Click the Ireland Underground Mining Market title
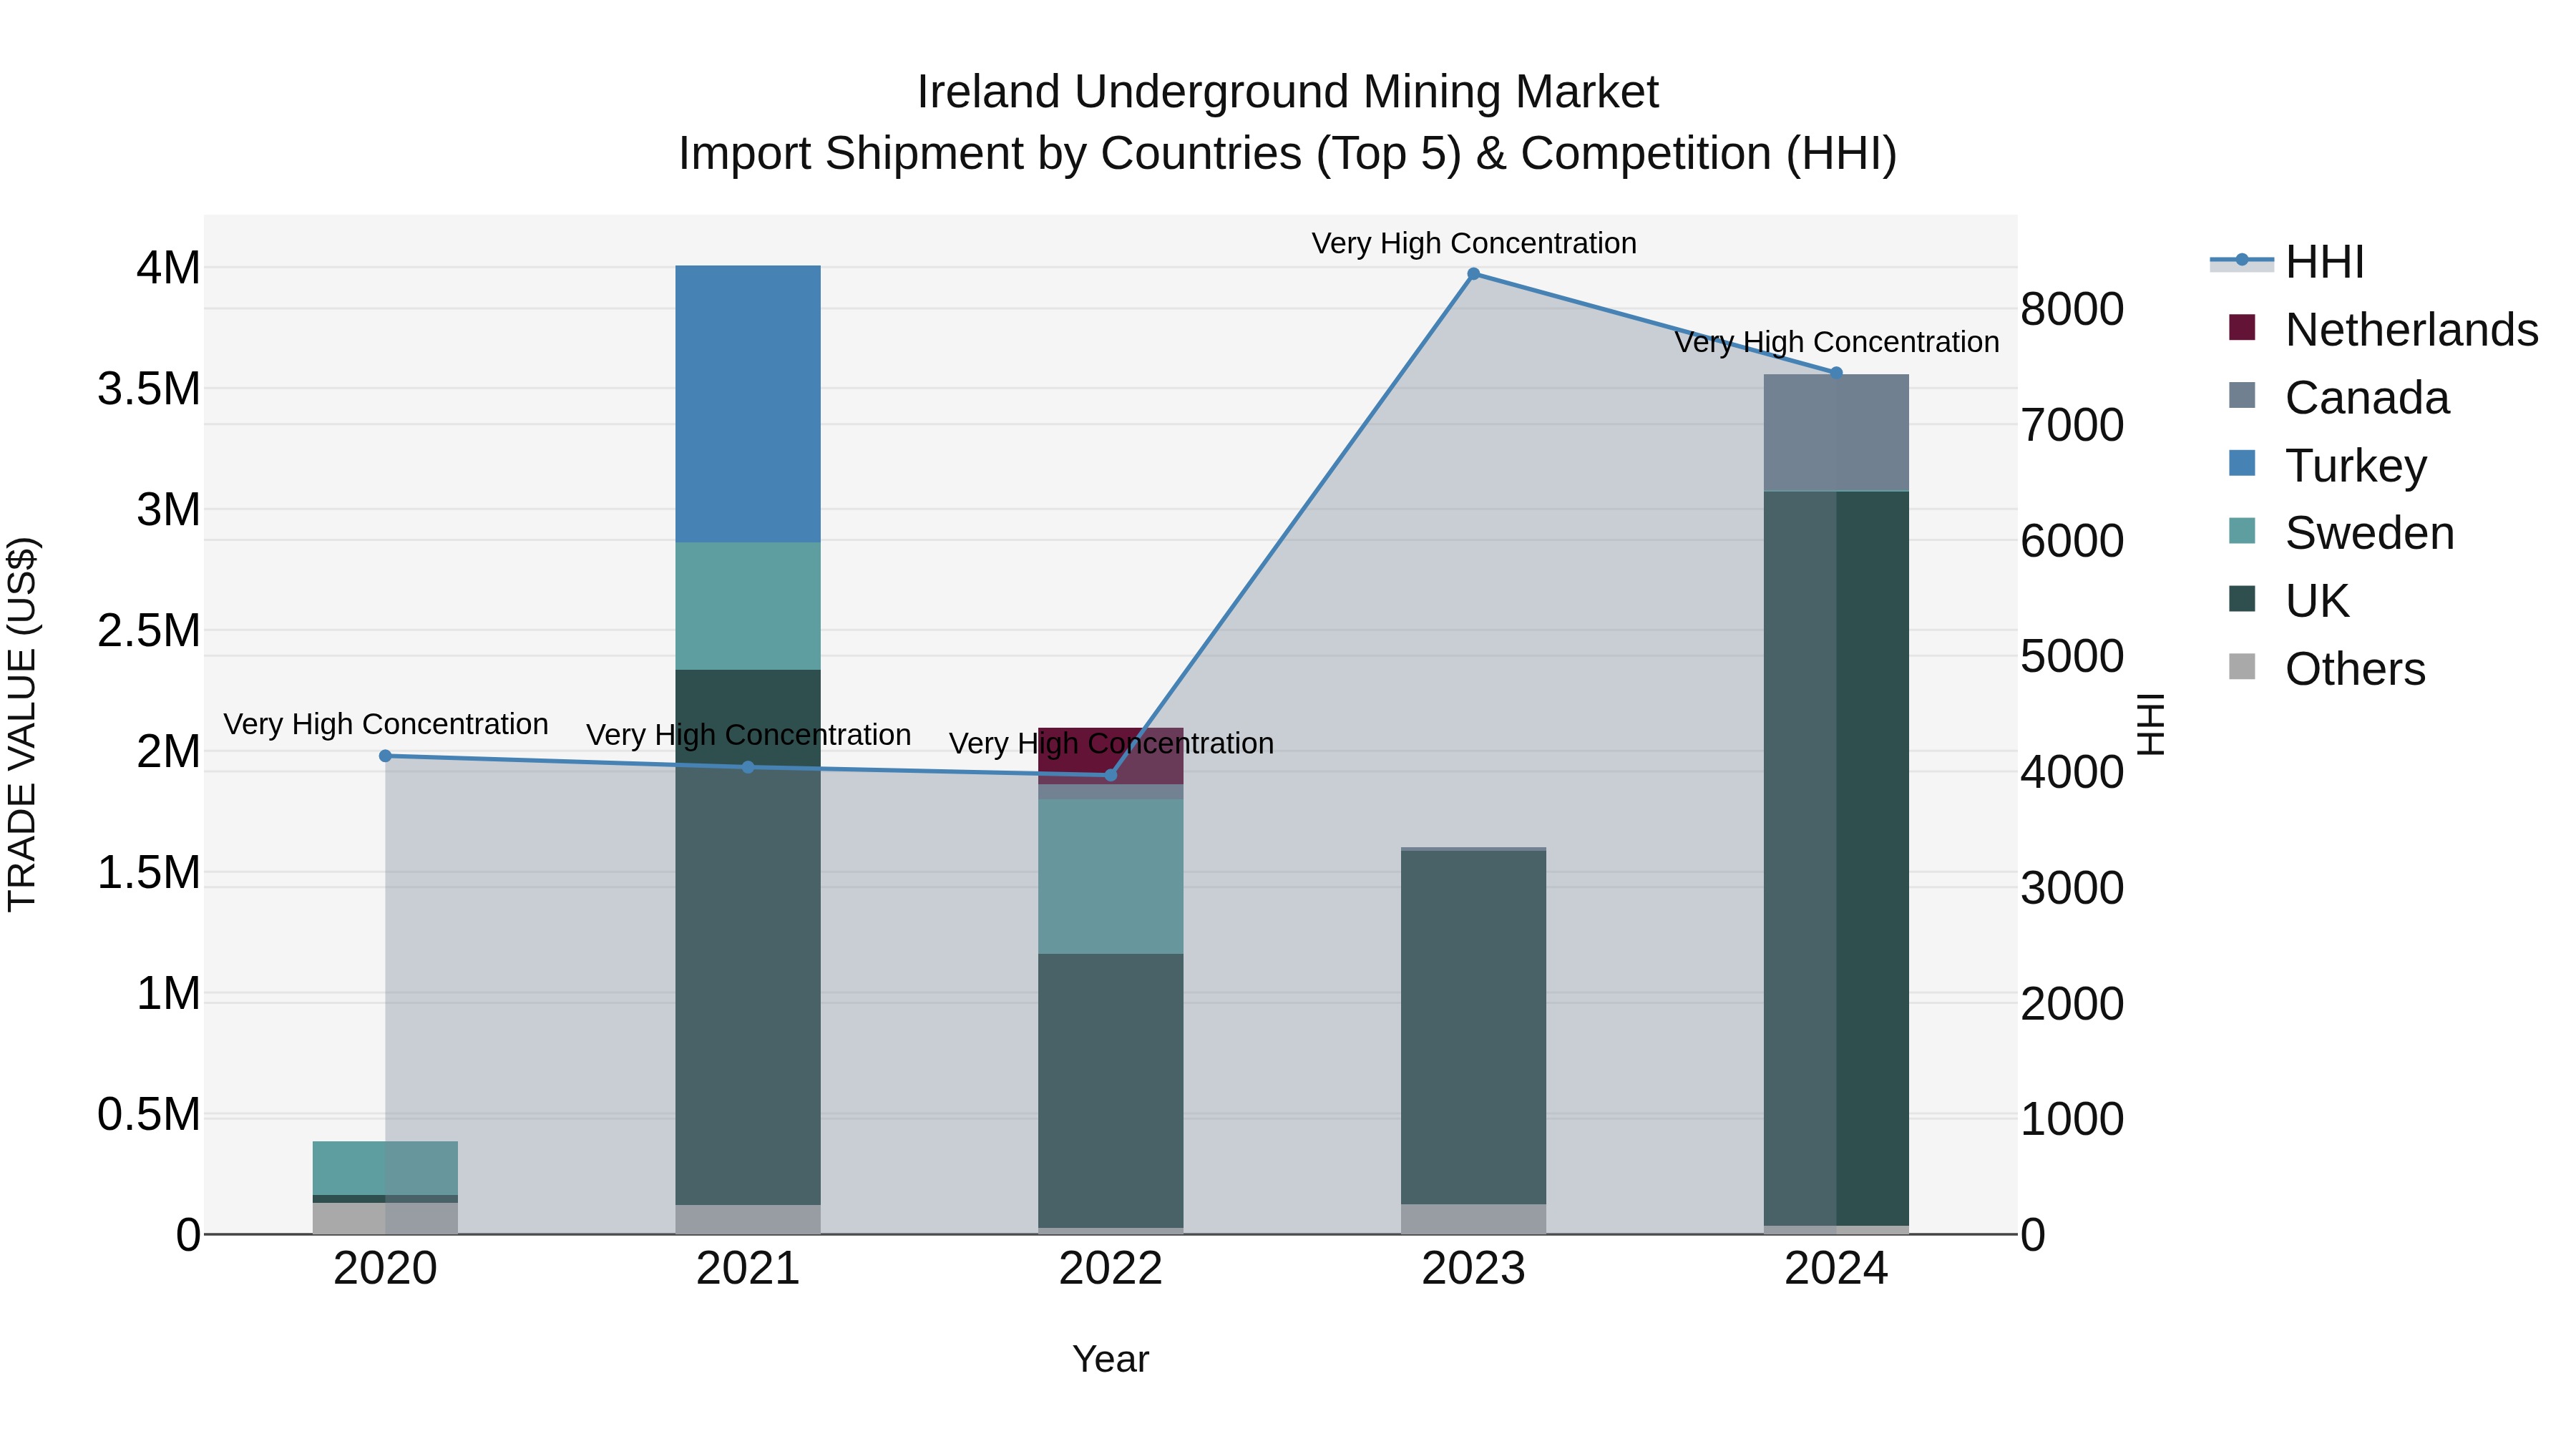This screenshot has width=2576, height=1449. pyautogui.click(x=1287, y=92)
